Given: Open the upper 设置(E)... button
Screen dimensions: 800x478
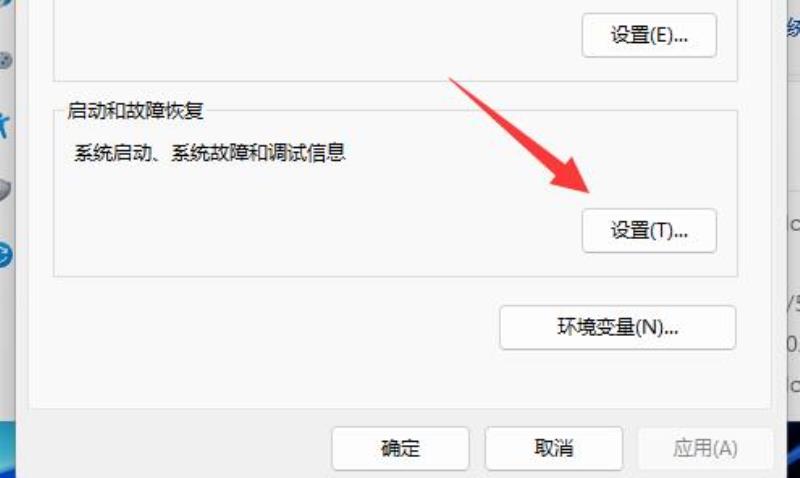Looking at the screenshot, I should coord(649,35).
